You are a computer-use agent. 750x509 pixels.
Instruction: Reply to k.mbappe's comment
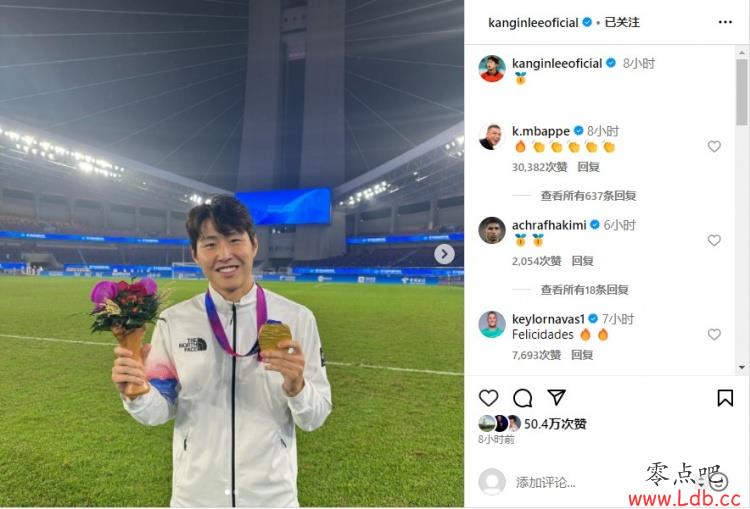pyautogui.click(x=588, y=167)
